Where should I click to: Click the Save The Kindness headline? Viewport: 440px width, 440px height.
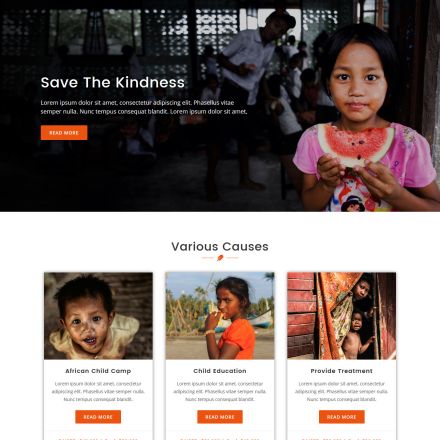pyautogui.click(x=113, y=82)
